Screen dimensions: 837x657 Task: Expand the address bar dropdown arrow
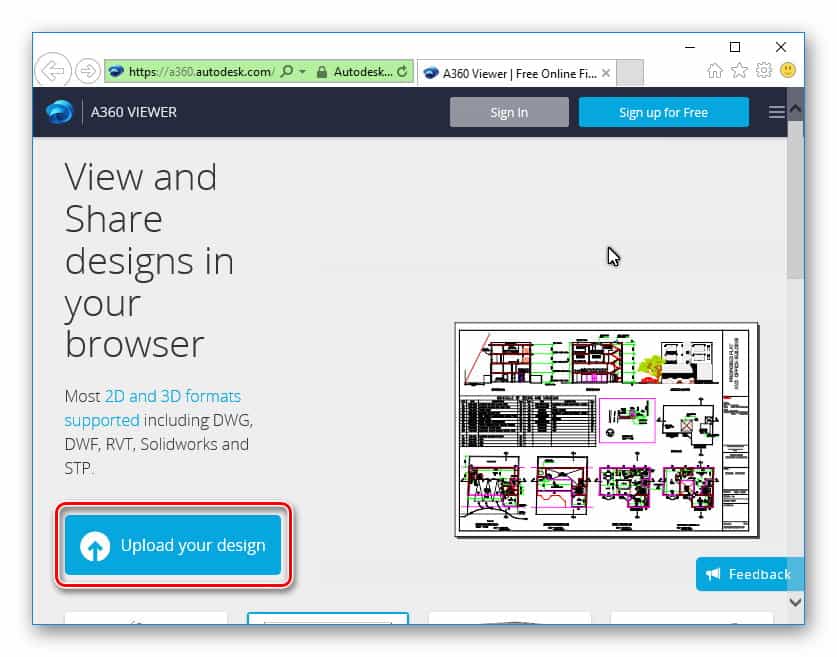coord(302,72)
